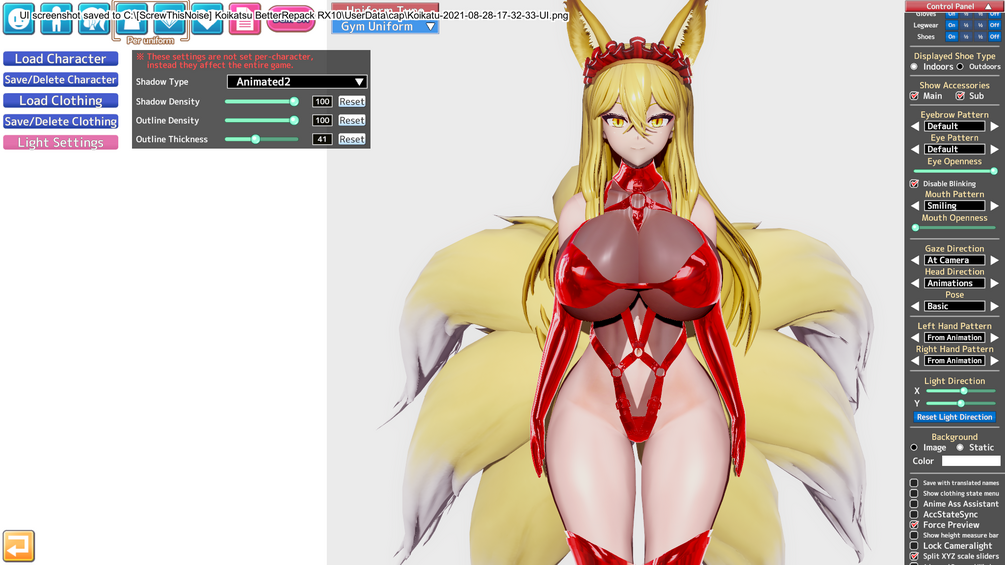Open the Shadow Type Animated2 dropdown
Image resolution: width=1005 pixels, height=565 pixels.
click(x=297, y=82)
